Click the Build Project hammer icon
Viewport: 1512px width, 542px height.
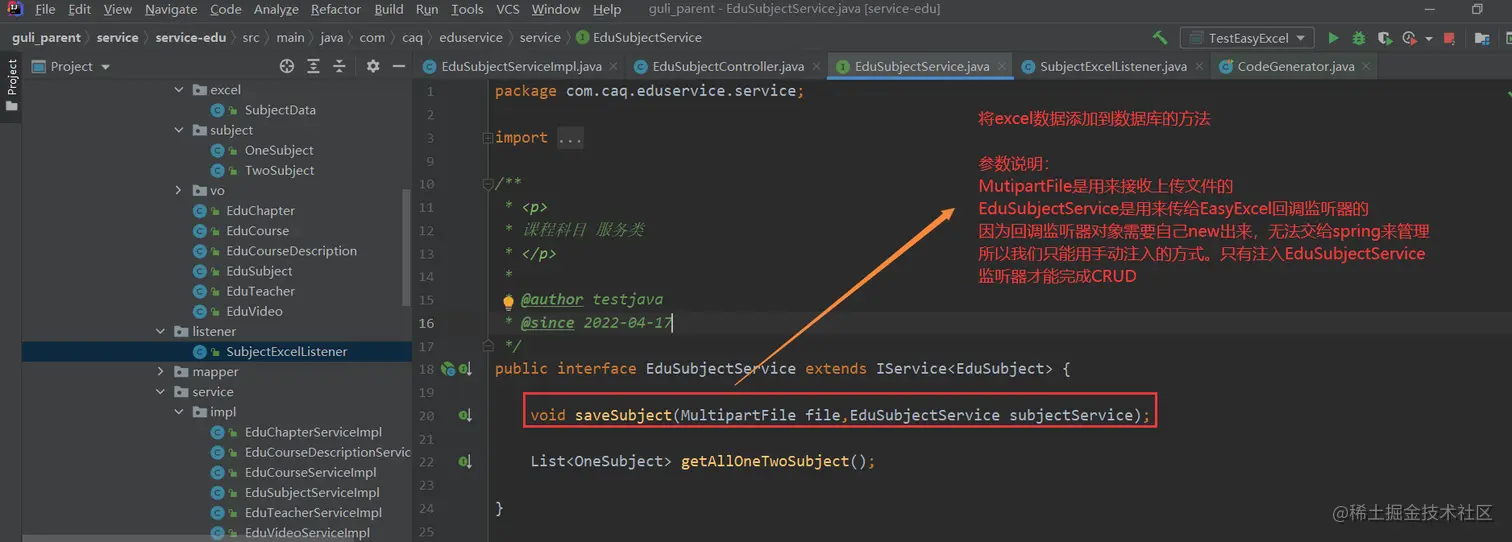[1160, 38]
